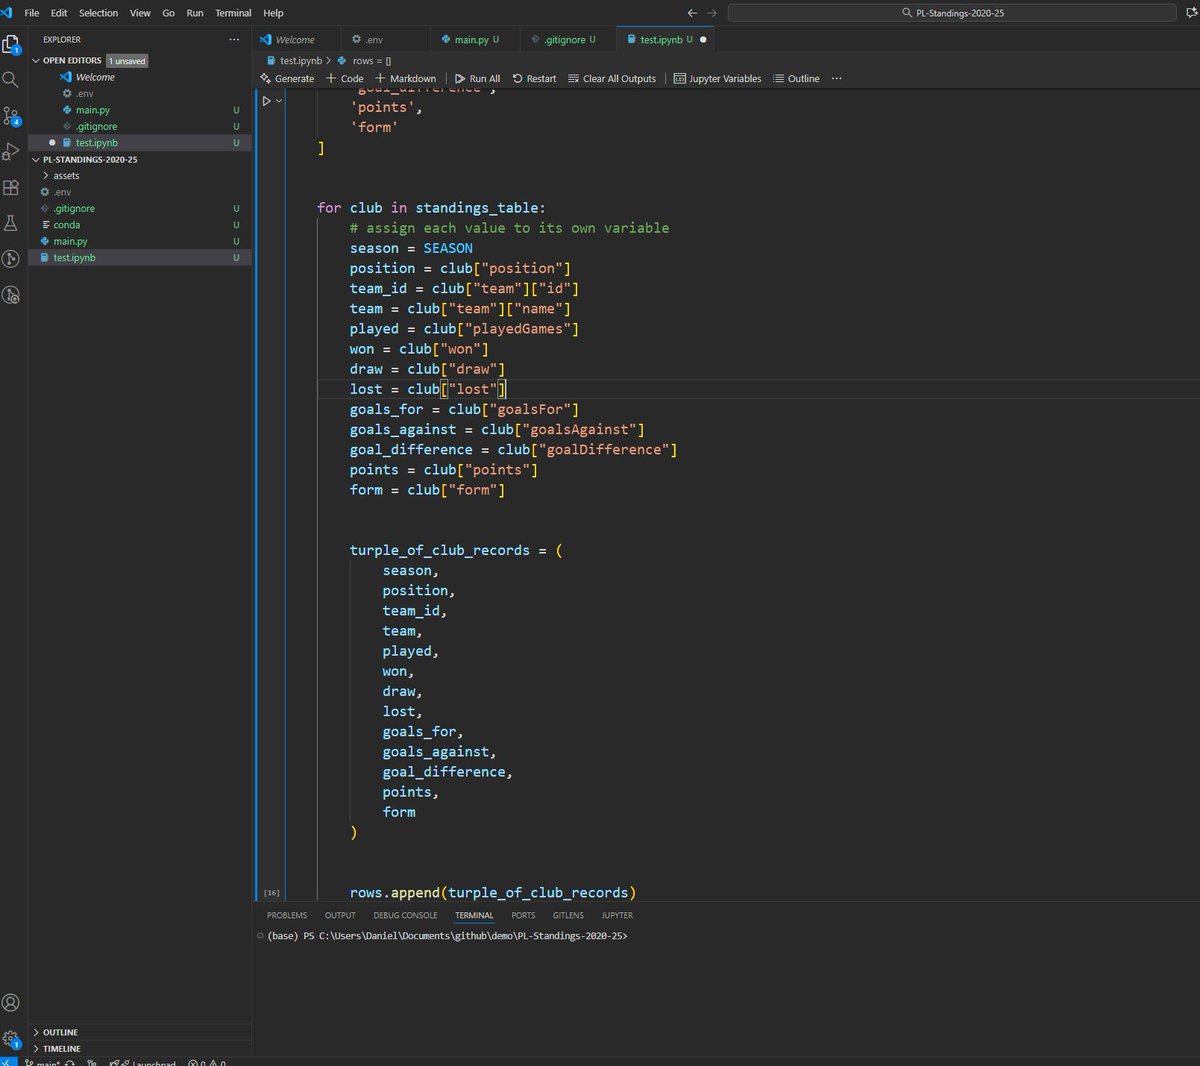
Task: Click Clear All Outputs
Action: (x=612, y=79)
